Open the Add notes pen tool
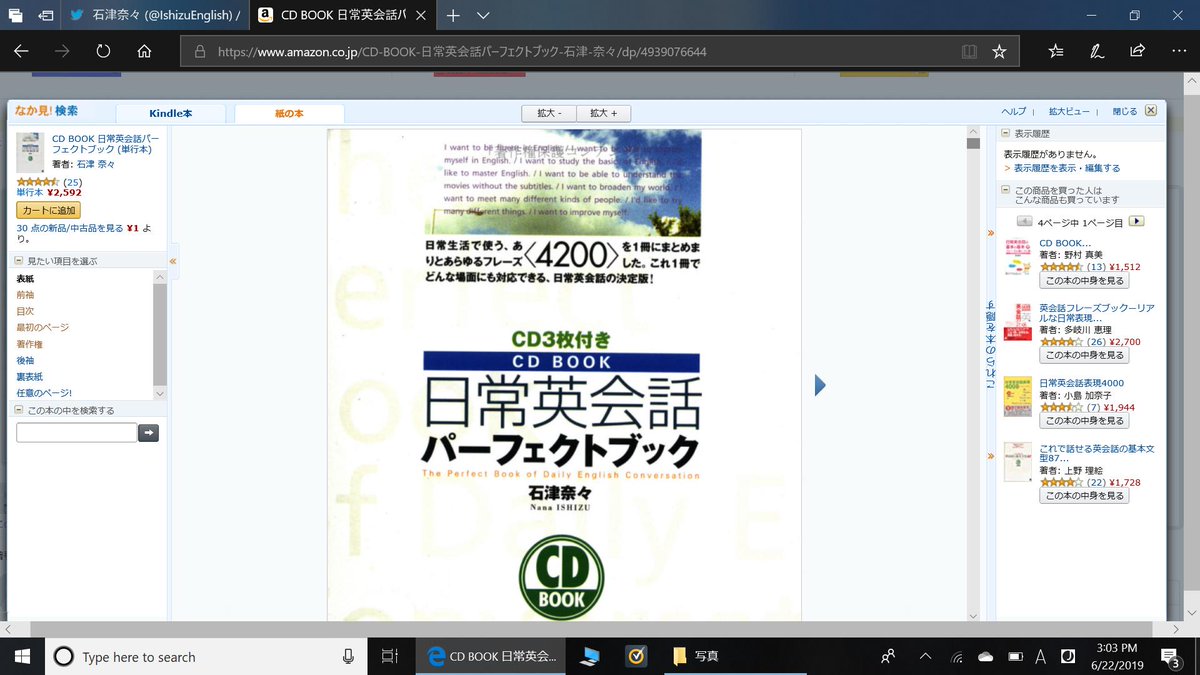Screen dimensions: 1200x675 1097,51
